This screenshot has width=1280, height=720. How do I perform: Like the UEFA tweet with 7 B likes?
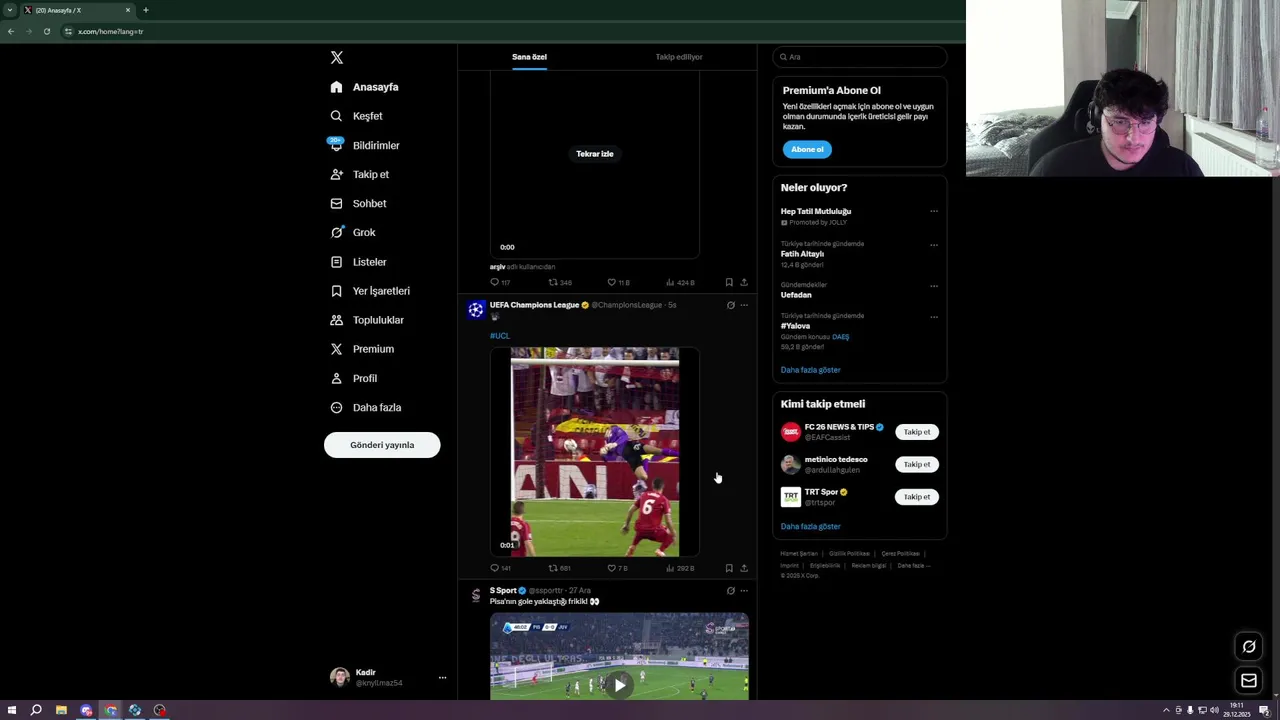(617, 568)
